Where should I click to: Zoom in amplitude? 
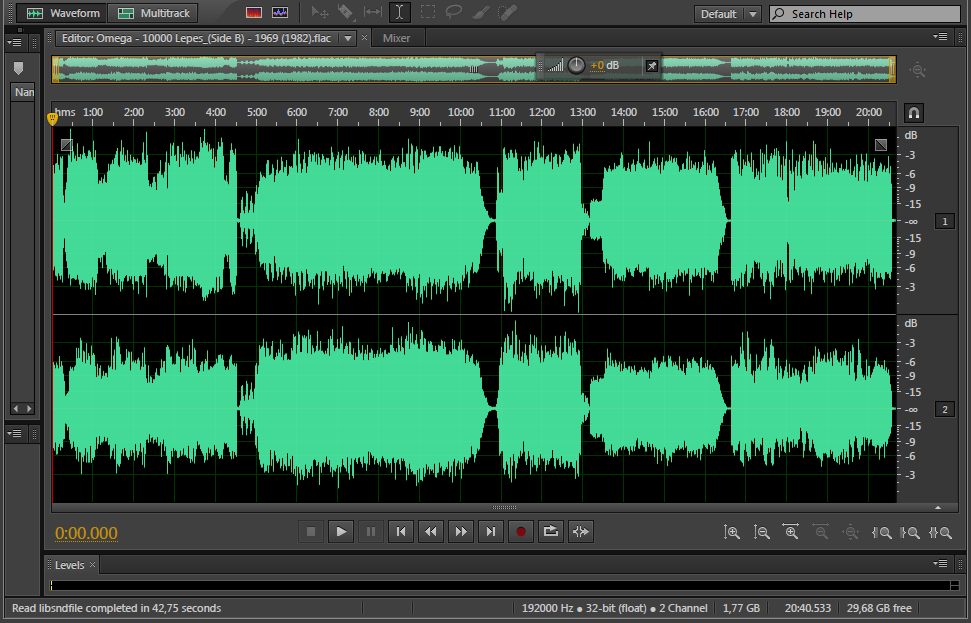click(731, 532)
